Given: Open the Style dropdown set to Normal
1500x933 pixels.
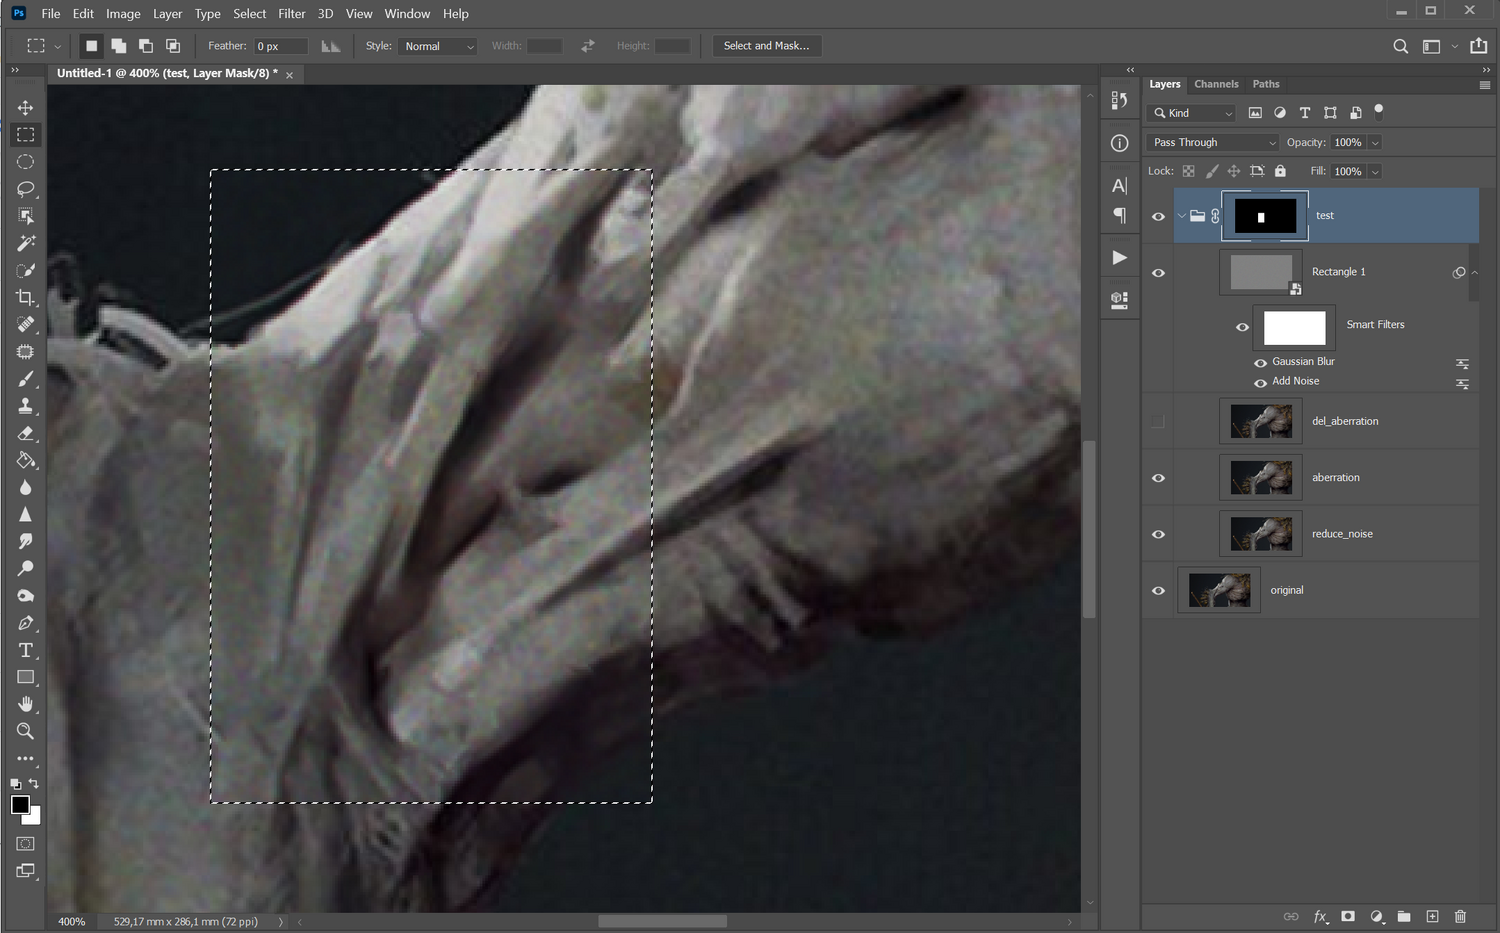Looking at the screenshot, I should click(x=438, y=46).
